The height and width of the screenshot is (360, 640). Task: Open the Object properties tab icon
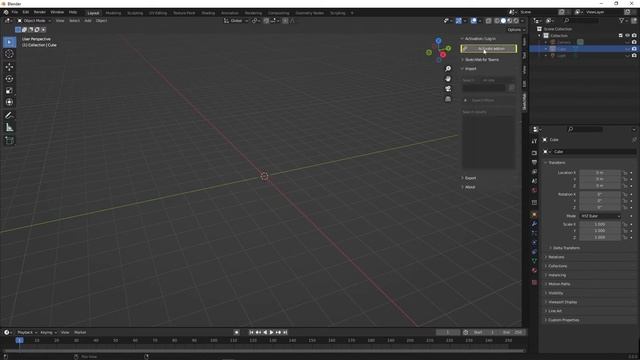534,215
